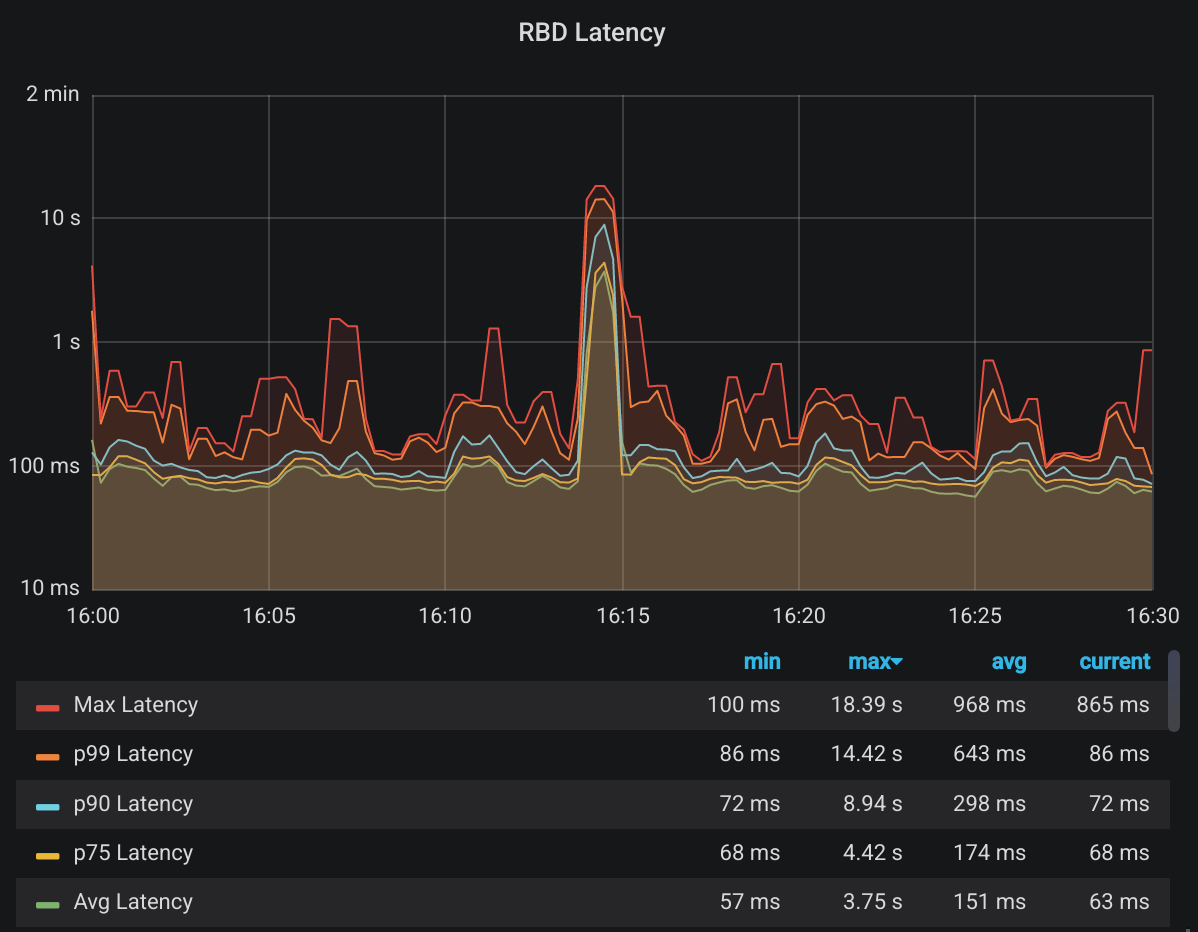The width and height of the screenshot is (1198, 932).
Task: Click the 16:15 time axis label
Action: point(623,616)
